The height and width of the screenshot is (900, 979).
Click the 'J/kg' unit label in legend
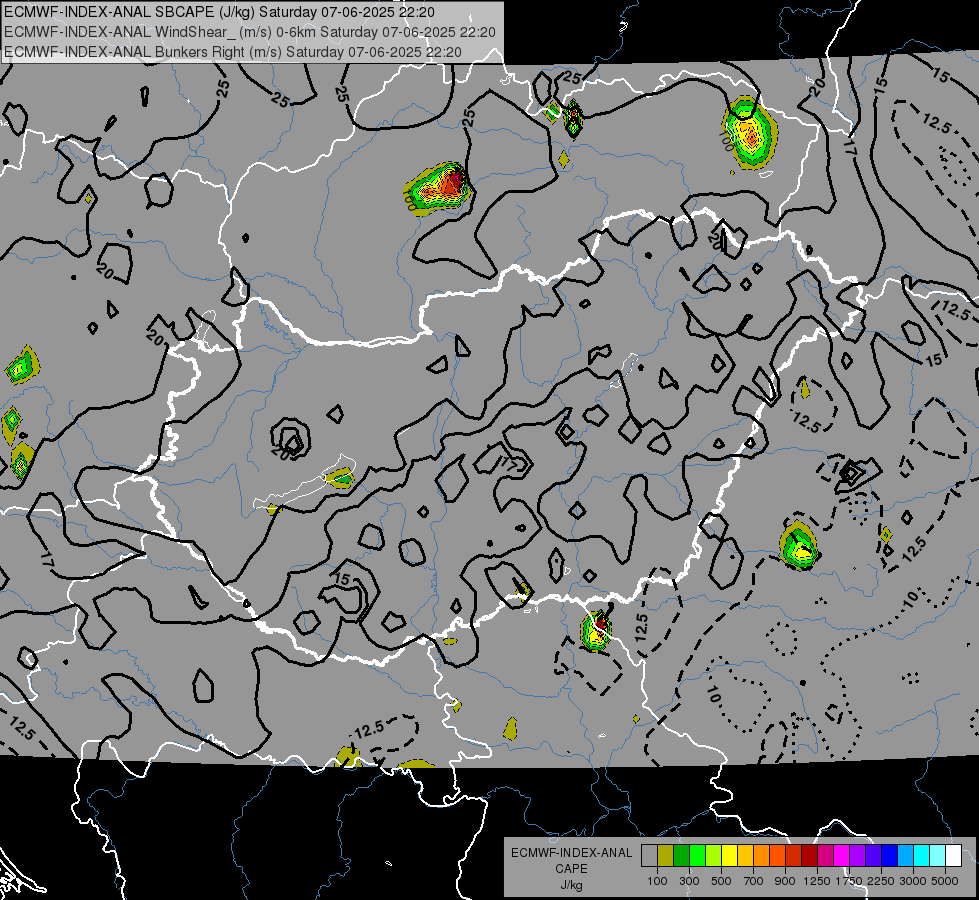(571, 885)
